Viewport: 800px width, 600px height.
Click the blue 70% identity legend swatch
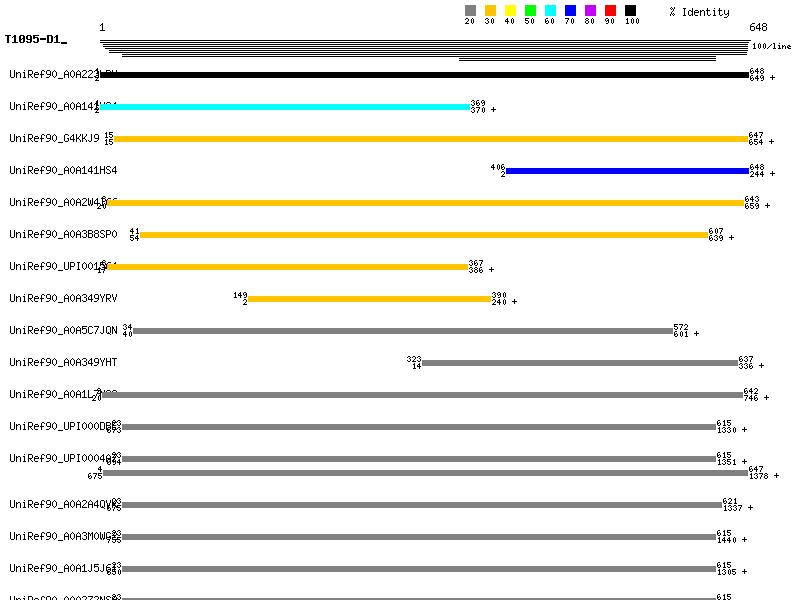[570, 10]
